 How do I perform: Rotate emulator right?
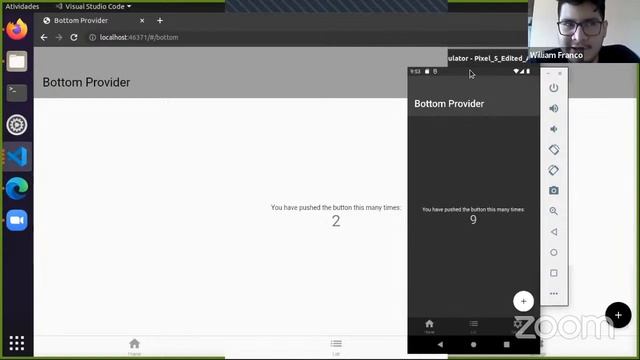pyautogui.click(x=553, y=170)
